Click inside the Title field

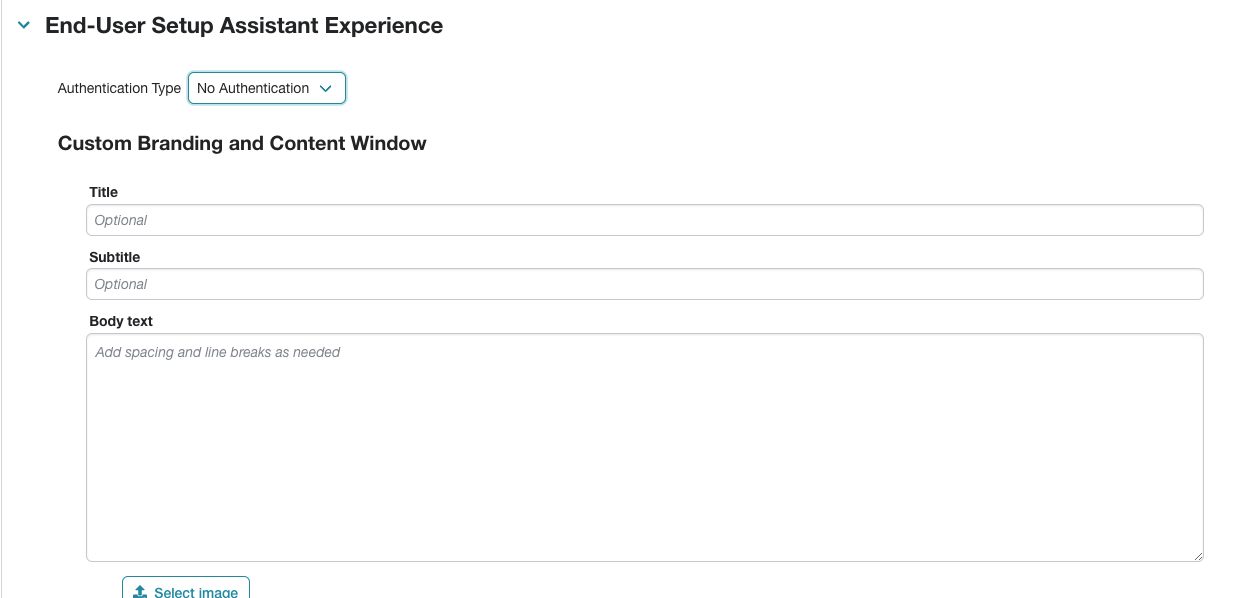(x=645, y=219)
